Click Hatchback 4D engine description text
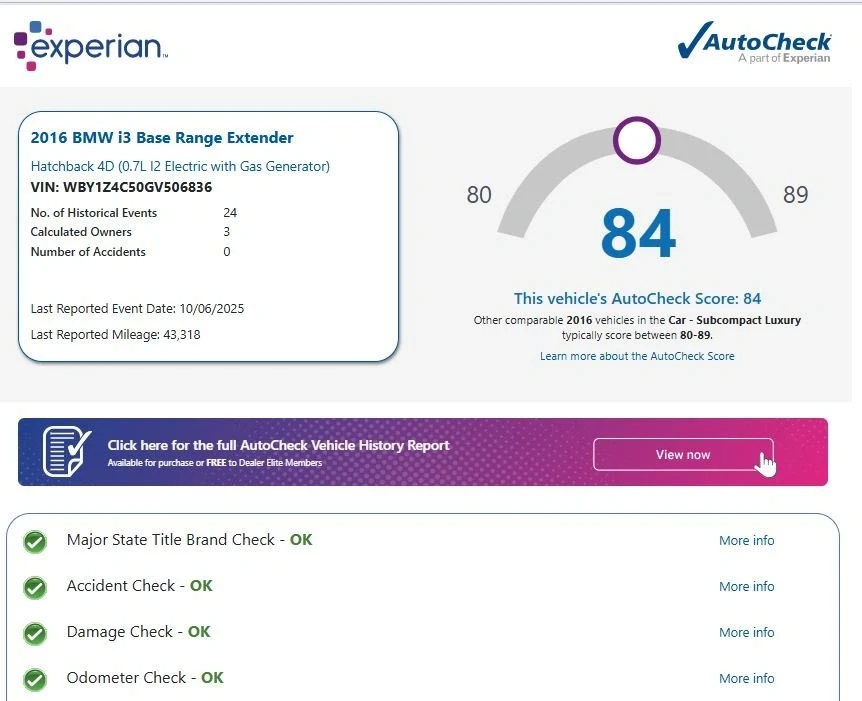Screen dimensions: 862x701 tap(180, 166)
